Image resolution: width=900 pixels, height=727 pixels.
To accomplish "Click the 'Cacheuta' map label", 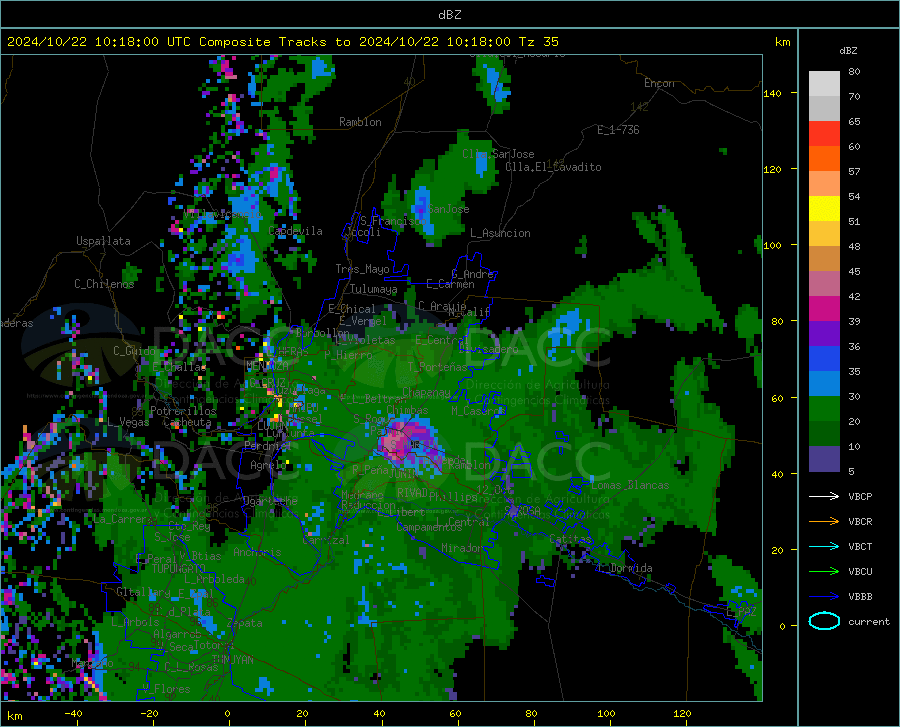I will [x=187, y=422].
